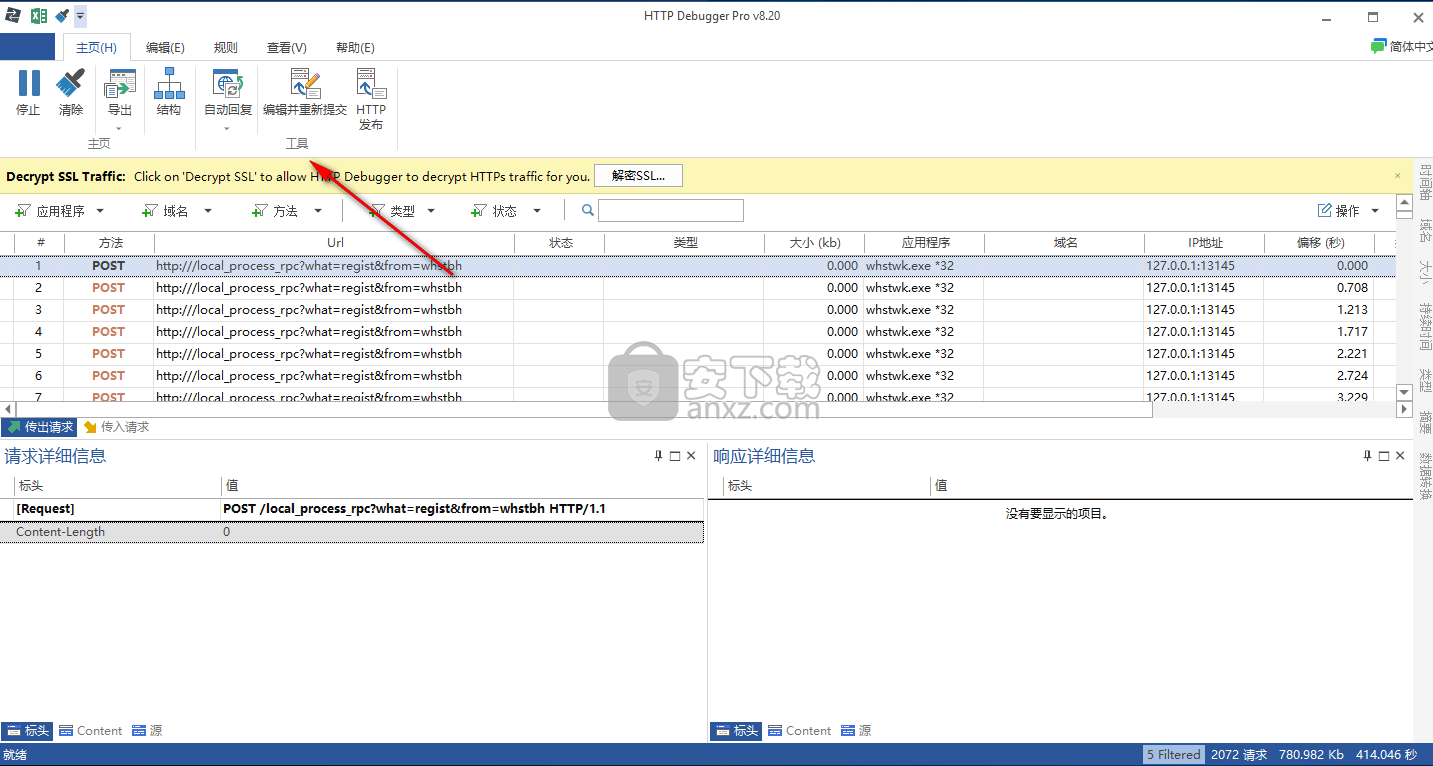This screenshot has width=1433, height=766.
Task: Switch to Content tab in response details
Action: tap(800, 731)
